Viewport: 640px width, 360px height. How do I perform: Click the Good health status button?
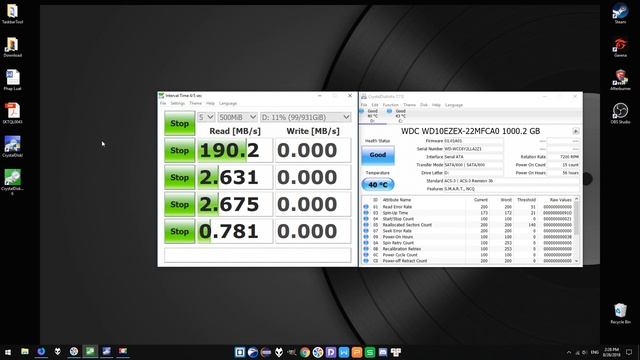coord(378,155)
